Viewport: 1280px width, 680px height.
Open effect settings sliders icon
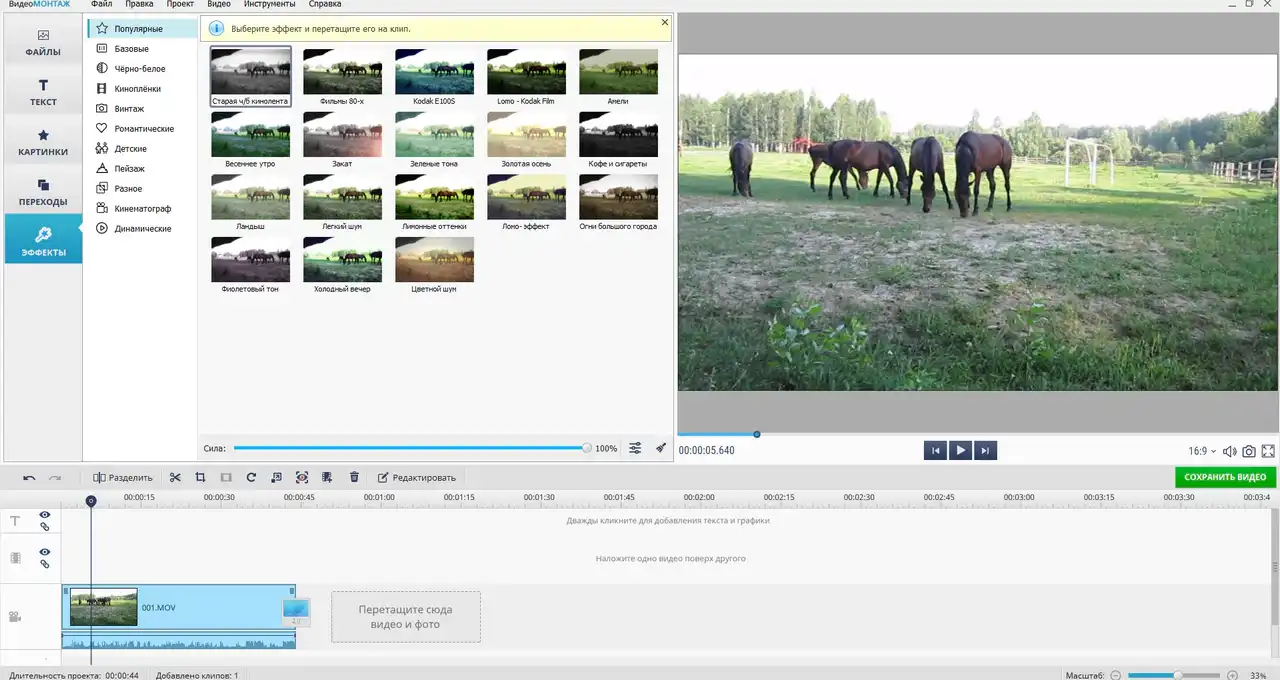[x=635, y=448]
